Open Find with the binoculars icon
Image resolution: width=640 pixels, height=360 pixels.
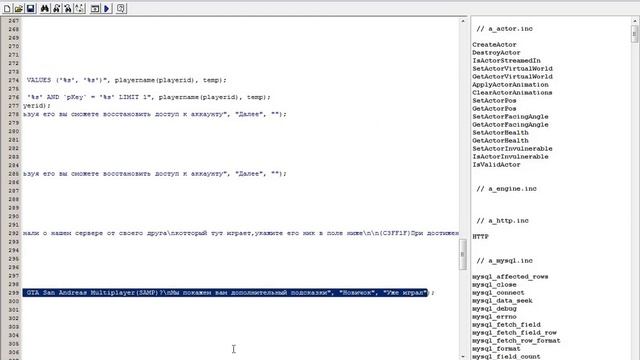click(x=44, y=8)
